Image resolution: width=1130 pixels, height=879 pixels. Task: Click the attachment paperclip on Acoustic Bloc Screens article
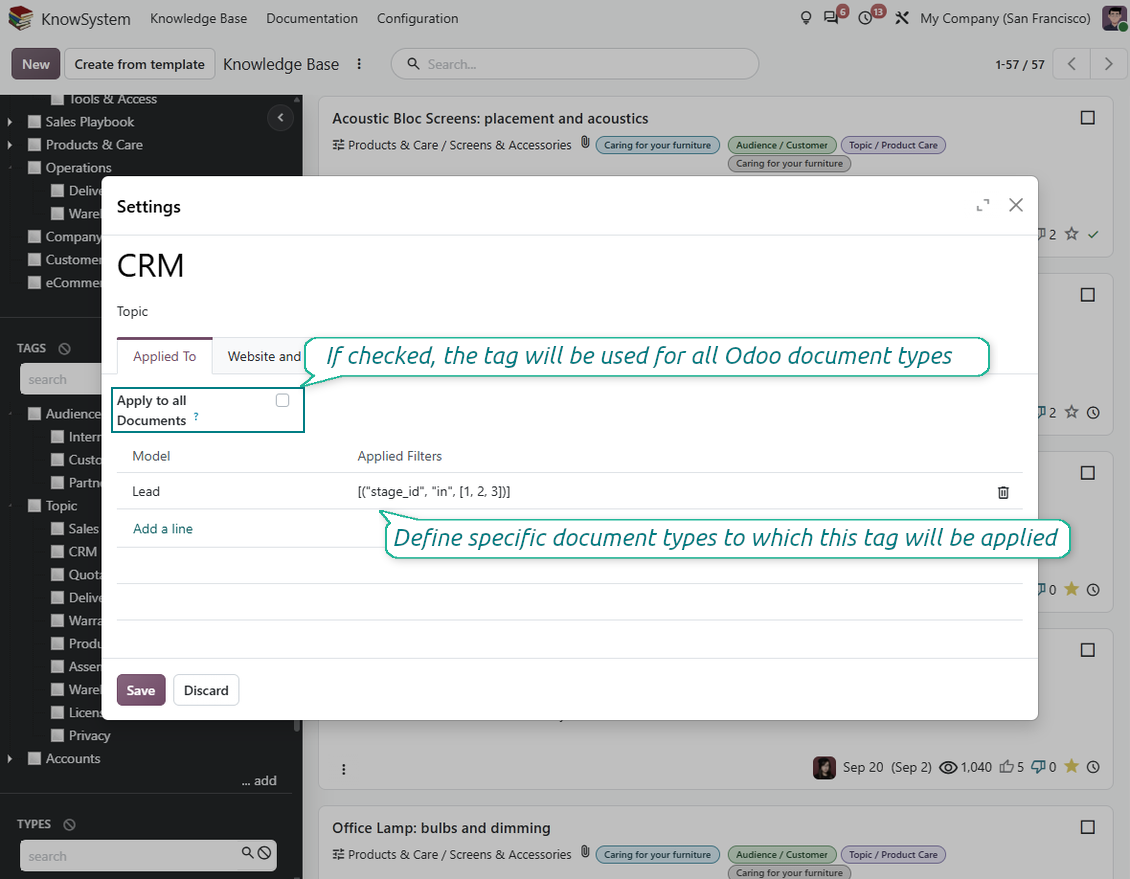pyautogui.click(x=585, y=143)
